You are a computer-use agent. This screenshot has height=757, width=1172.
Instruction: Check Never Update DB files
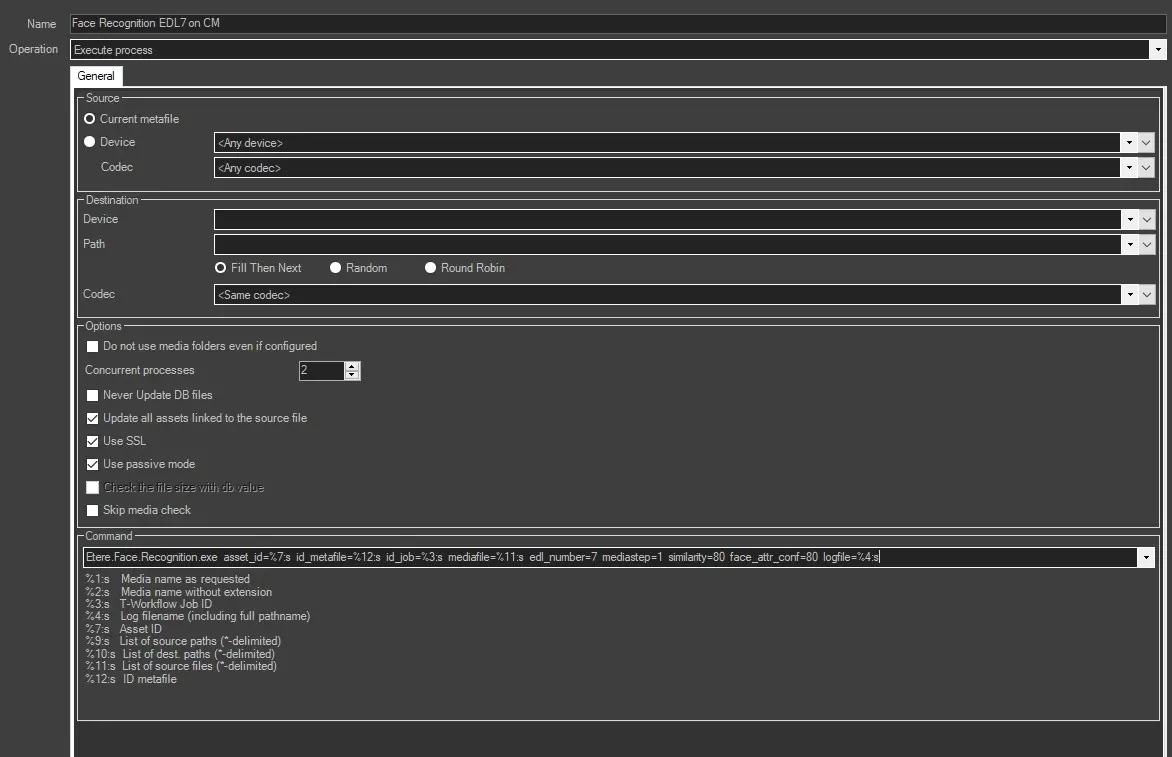(x=93, y=395)
